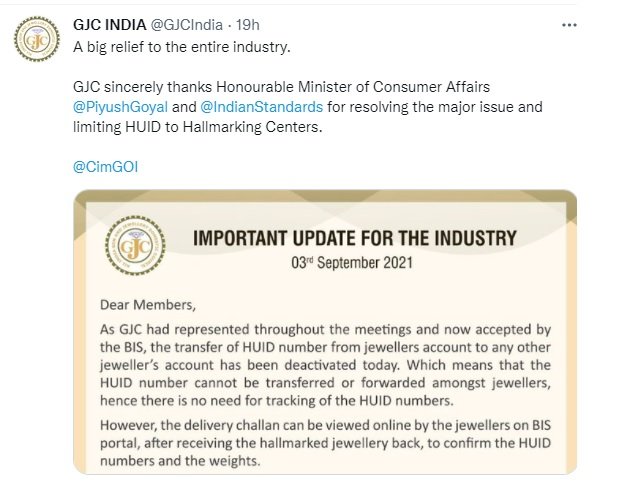Viewport: 644px width, 483px height.
Task: Click paragraph starting 'As GJC had represented'
Action: click(x=325, y=365)
